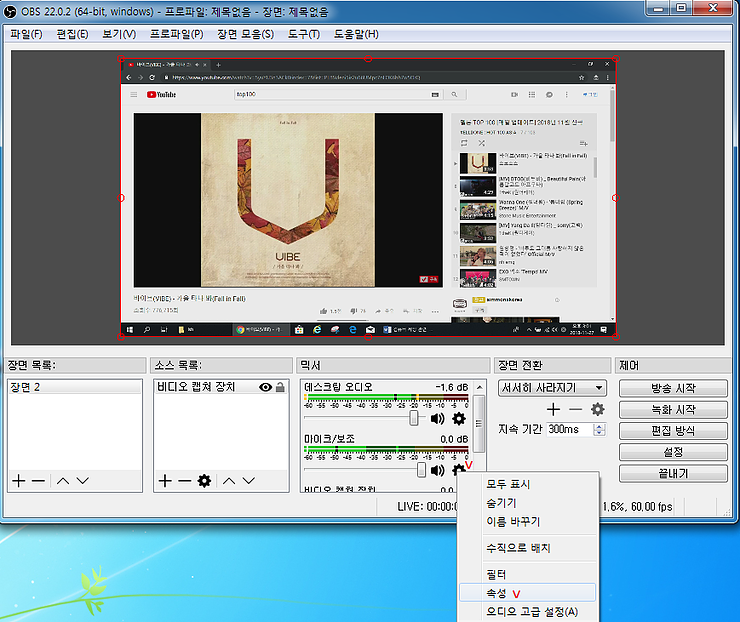The width and height of the screenshot is (740, 622).
Task: Click bottom-right red resize handle in preview
Action: (x=615, y=336)
